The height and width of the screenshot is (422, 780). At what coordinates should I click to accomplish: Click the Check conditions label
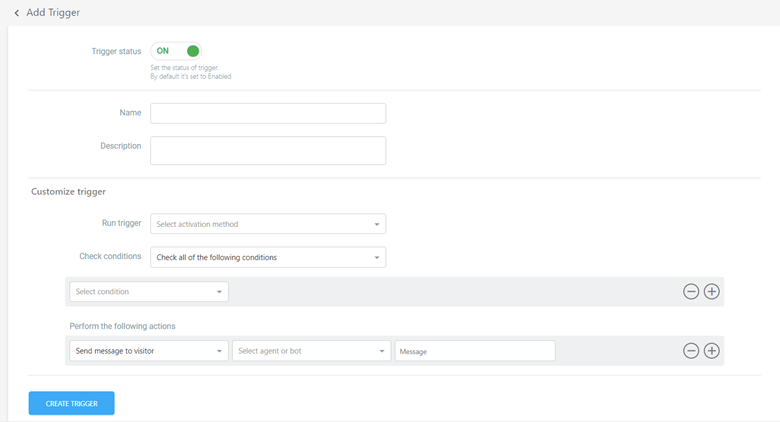click(110, 256)
